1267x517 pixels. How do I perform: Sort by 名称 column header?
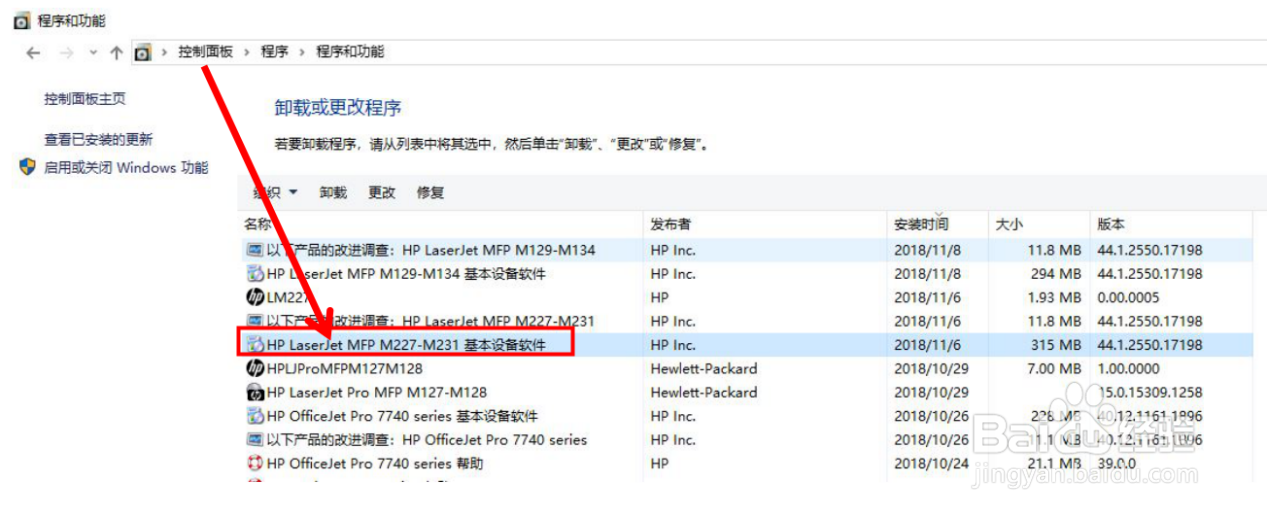pos(441,225)
